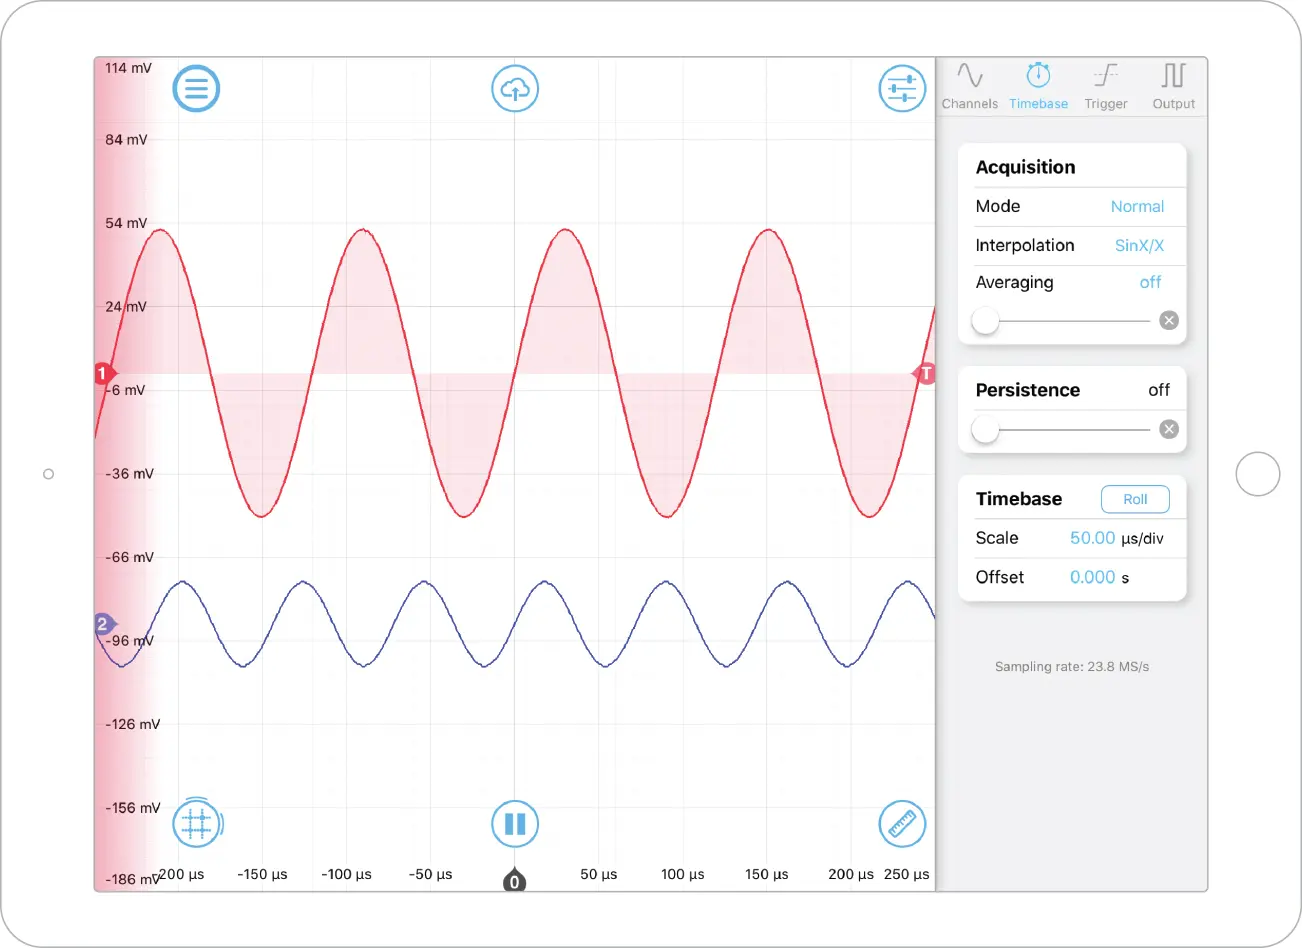
Task: Reset the Persistence slider with X button
Action: coord(1168,429)
